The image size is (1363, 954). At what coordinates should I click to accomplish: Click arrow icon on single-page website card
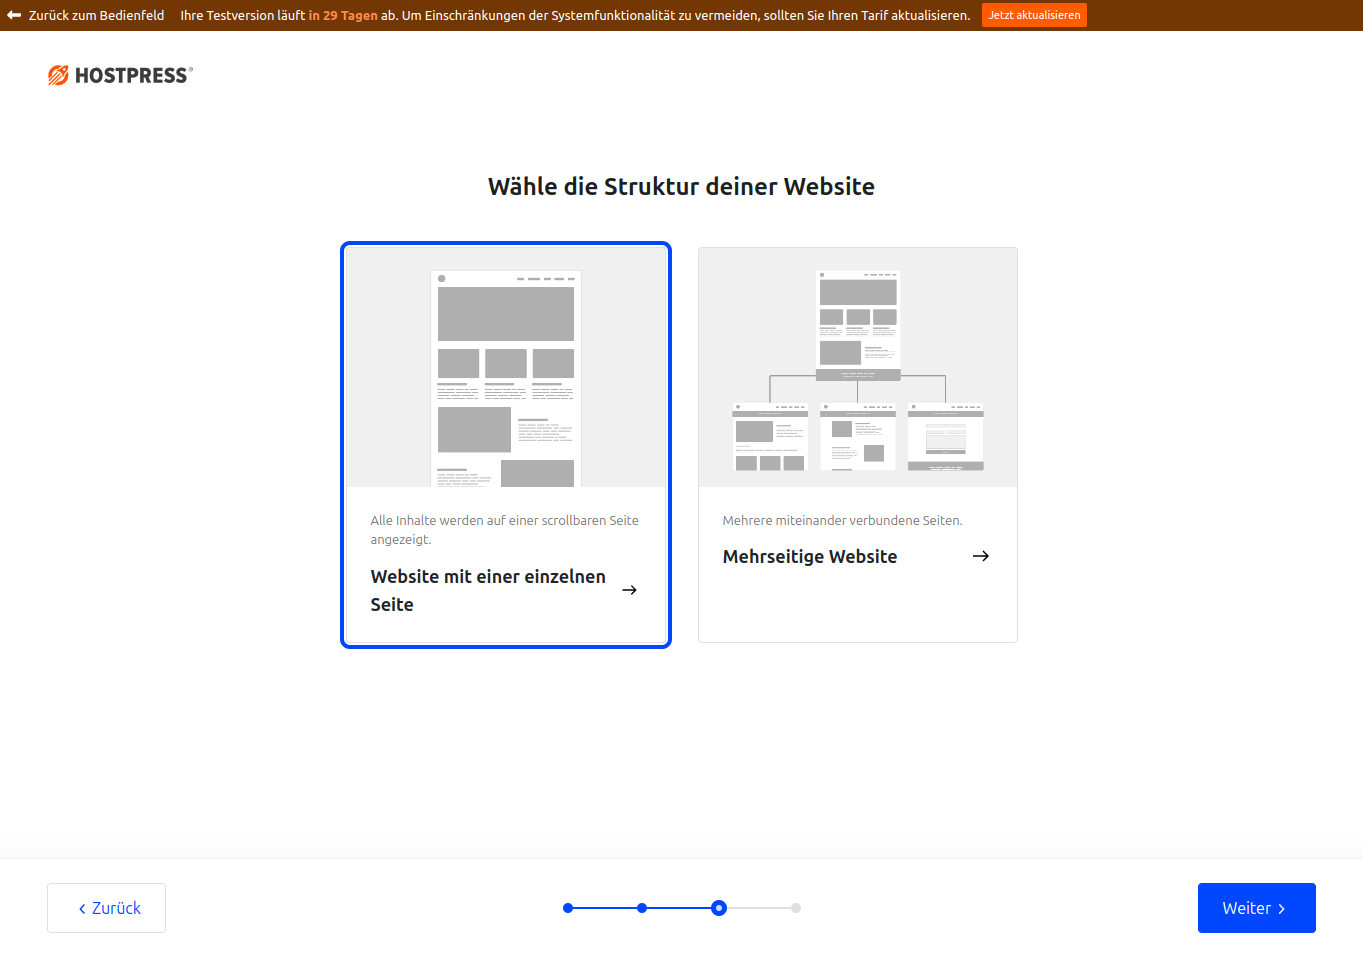pyautogui.click(x=629, y=590)
